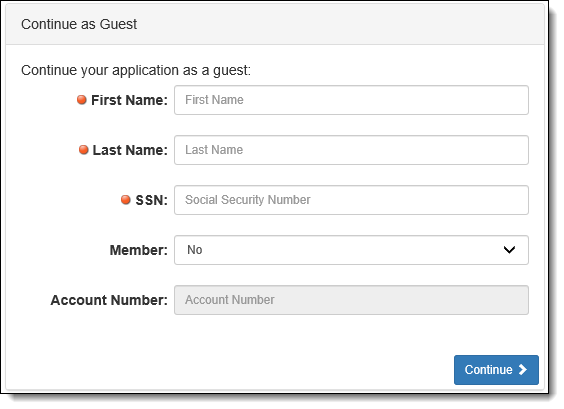
Task: Click the Member dropdown chevron arrow
Action: point(509,250)
